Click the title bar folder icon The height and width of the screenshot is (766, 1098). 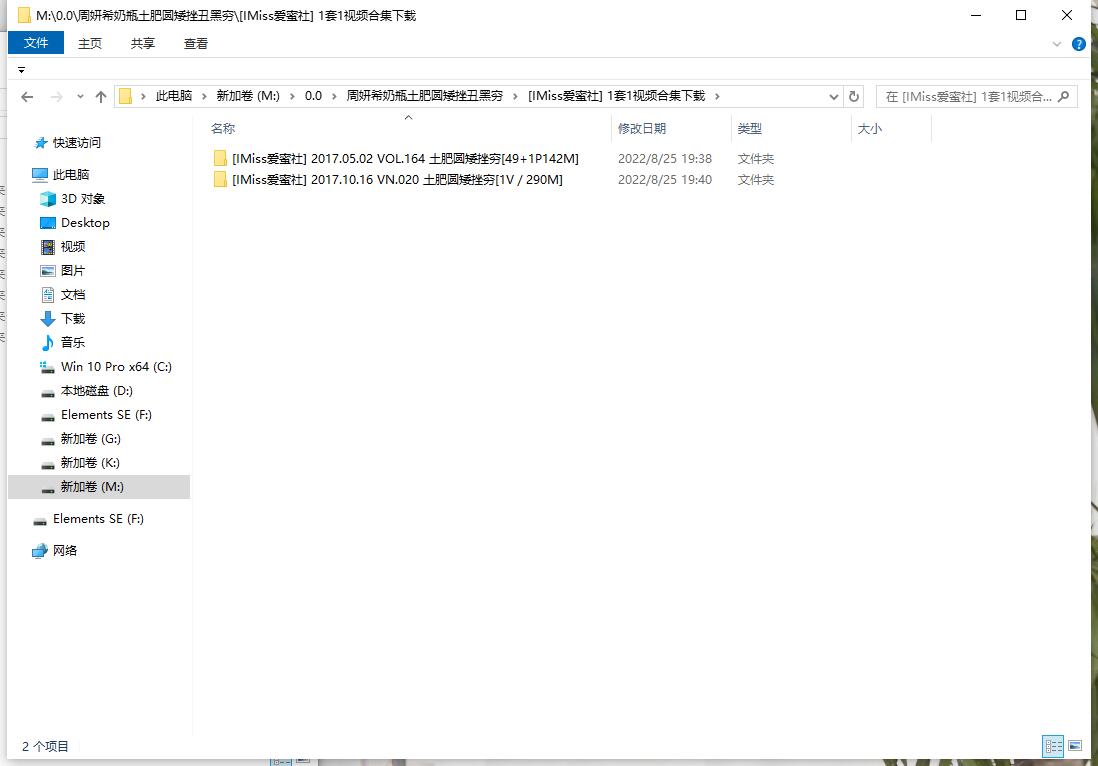24,15
